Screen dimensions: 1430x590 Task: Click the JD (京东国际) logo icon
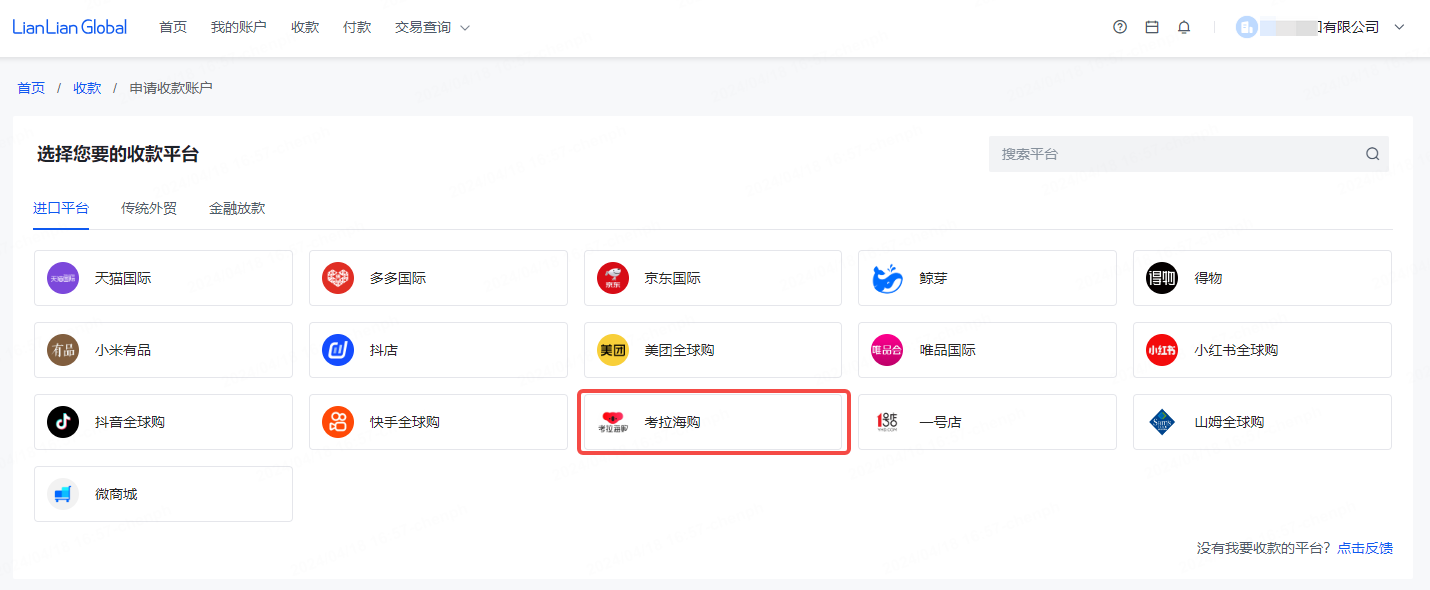613,278
